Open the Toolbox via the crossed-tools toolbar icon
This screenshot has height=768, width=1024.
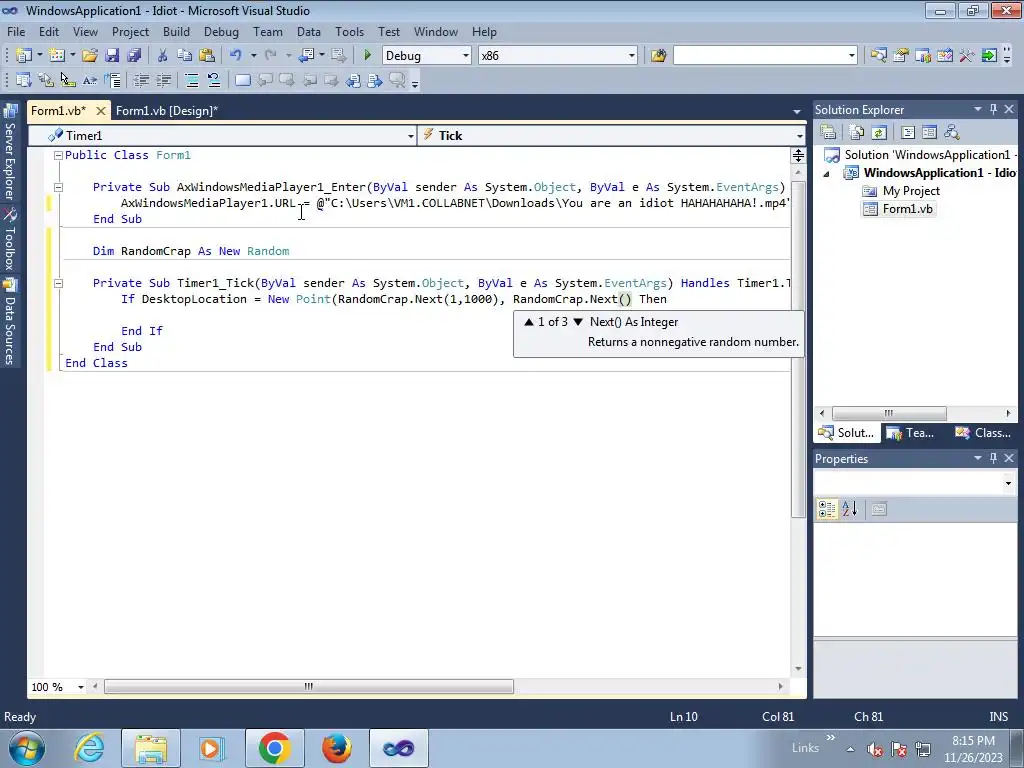967,56
